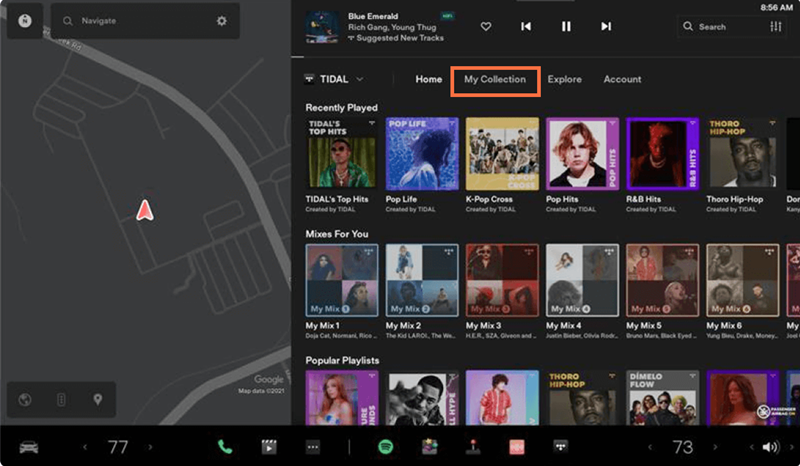
Task: Click the Popular Playlists heading
Action: click(x=342, y=360)
